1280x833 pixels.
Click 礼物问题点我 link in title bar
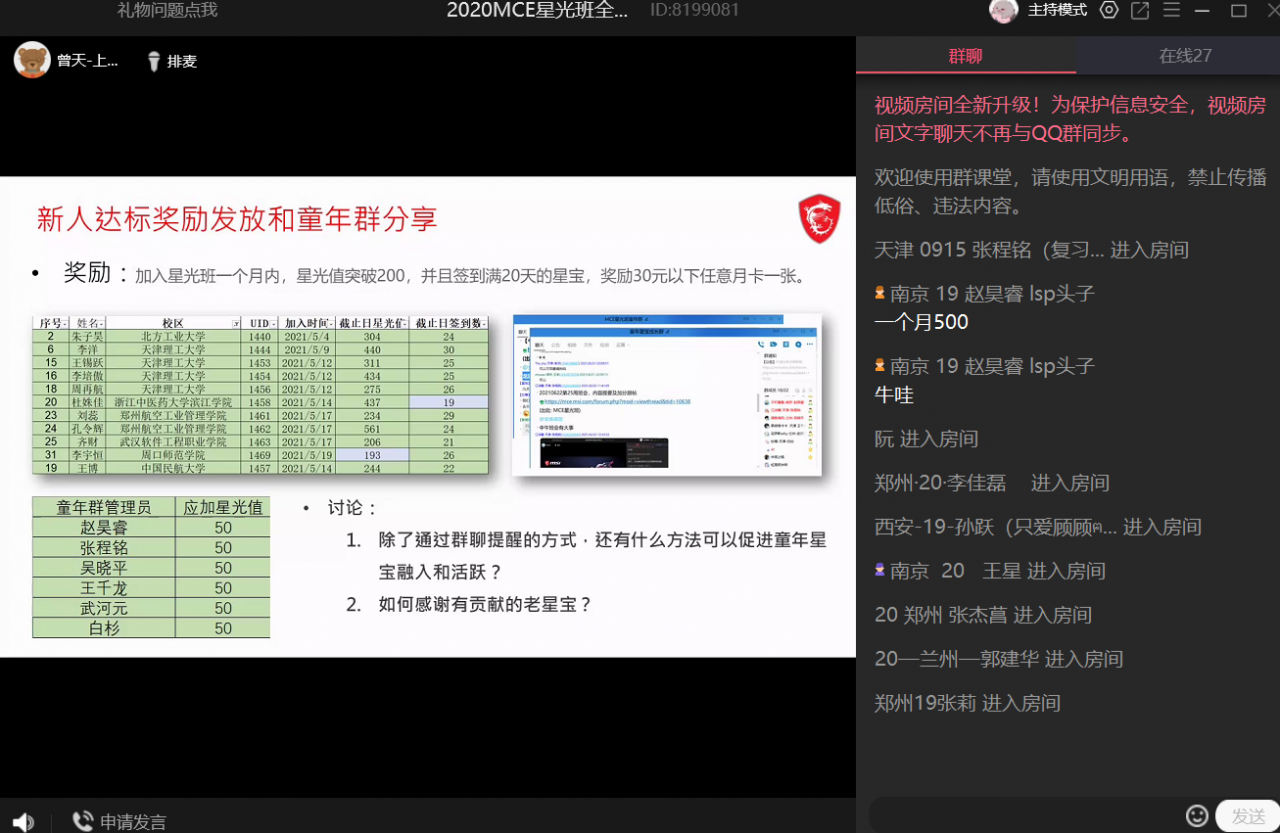click(x=167, y=10)
